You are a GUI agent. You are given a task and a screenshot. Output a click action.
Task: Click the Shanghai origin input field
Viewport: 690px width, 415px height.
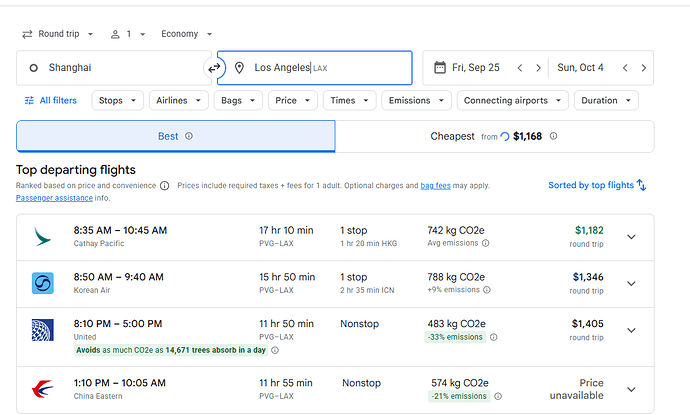pyautogui.click(x=114, y=68)
